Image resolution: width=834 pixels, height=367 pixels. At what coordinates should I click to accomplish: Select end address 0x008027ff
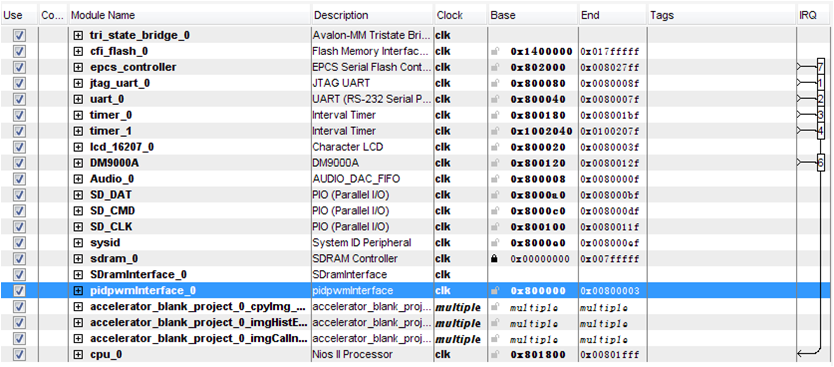point(610,68)
